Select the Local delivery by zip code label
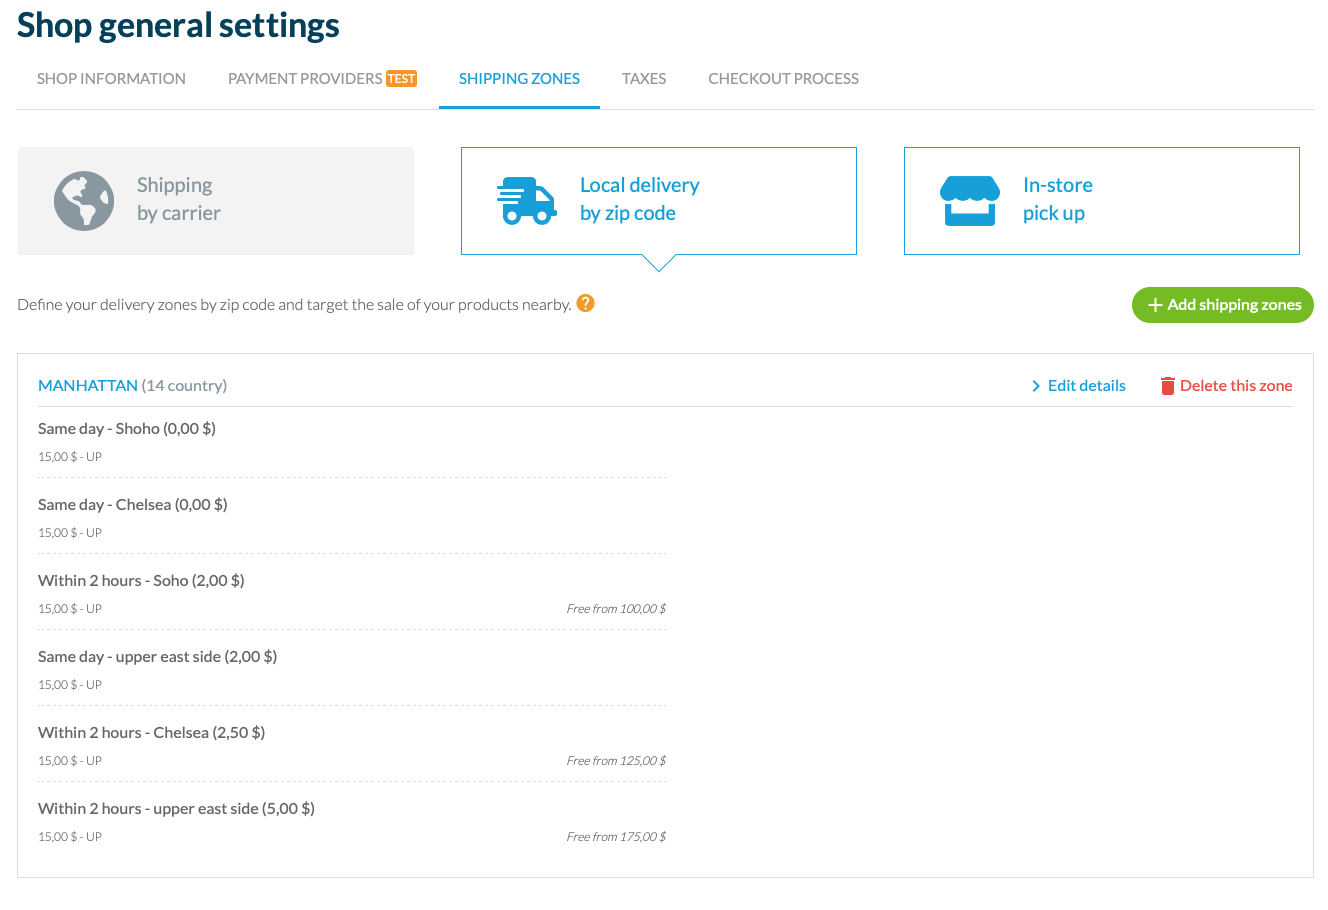1328x910 pixels. click(x=639, y=199)
